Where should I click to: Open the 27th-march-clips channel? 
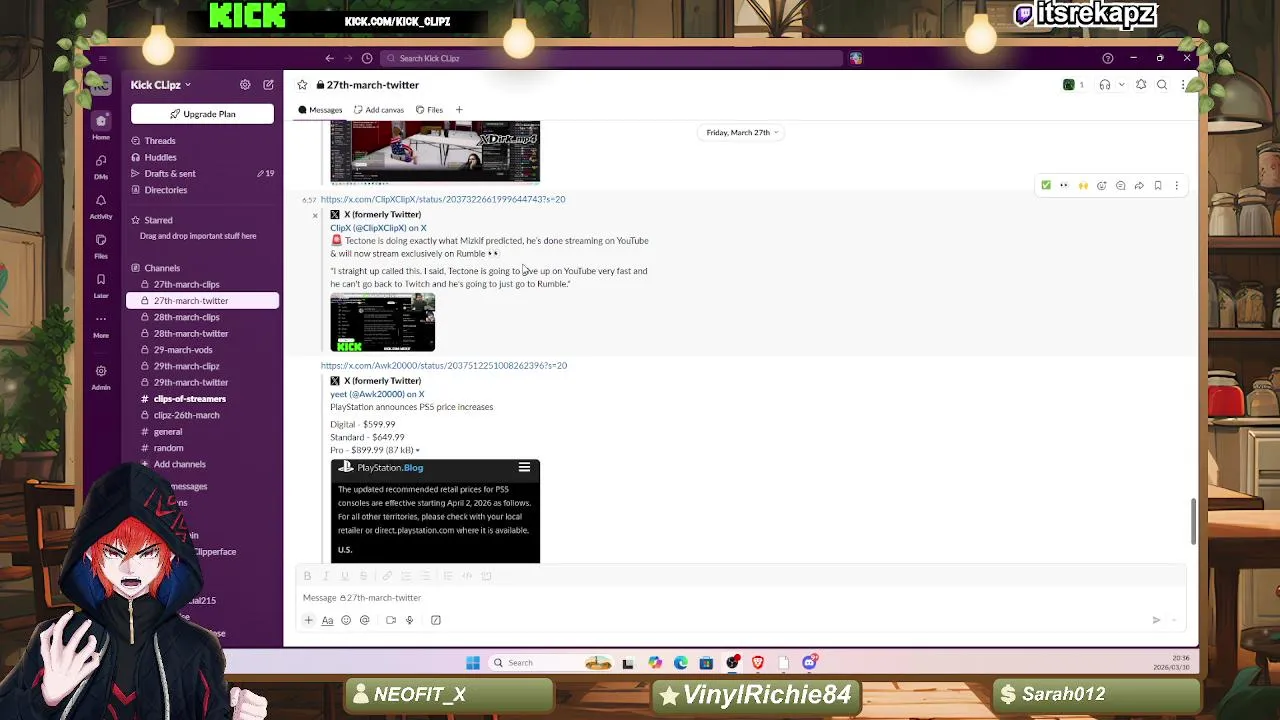coord(186,284)
